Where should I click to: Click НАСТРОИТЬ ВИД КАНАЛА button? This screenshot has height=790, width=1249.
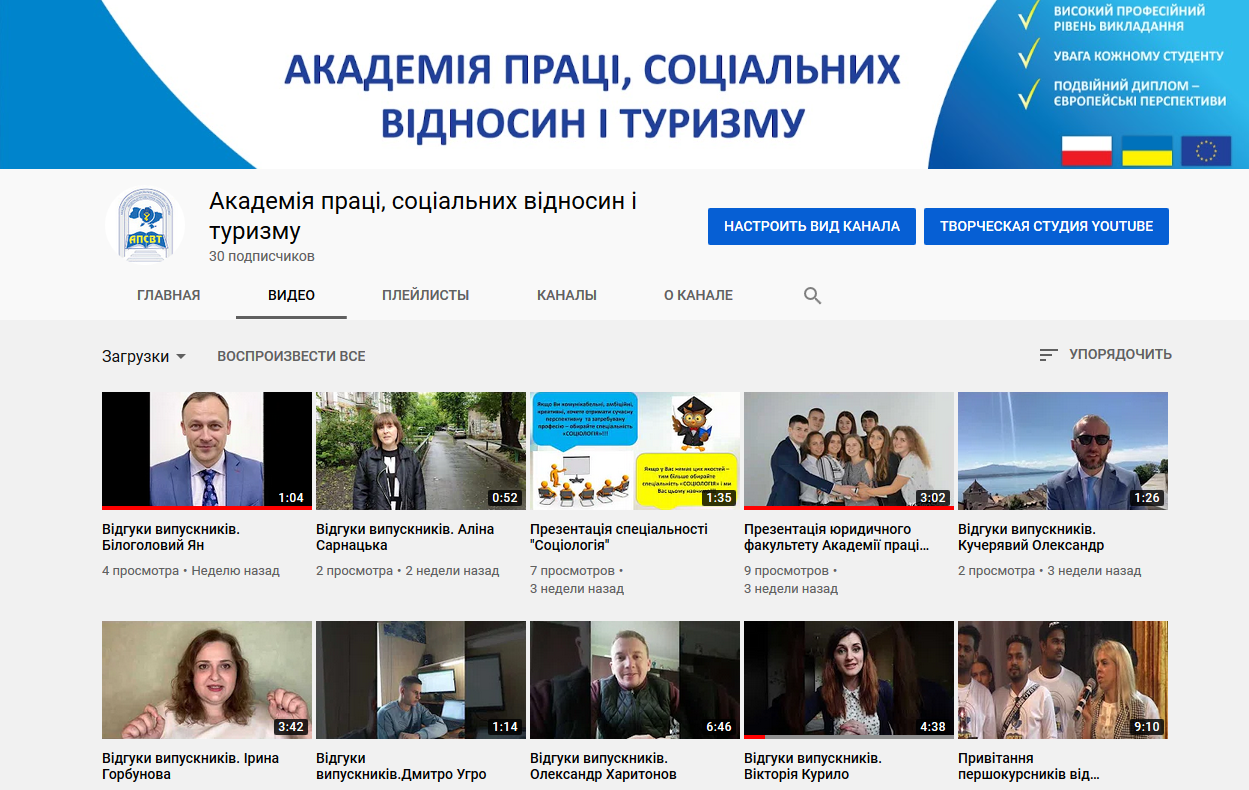pos(812,226)
